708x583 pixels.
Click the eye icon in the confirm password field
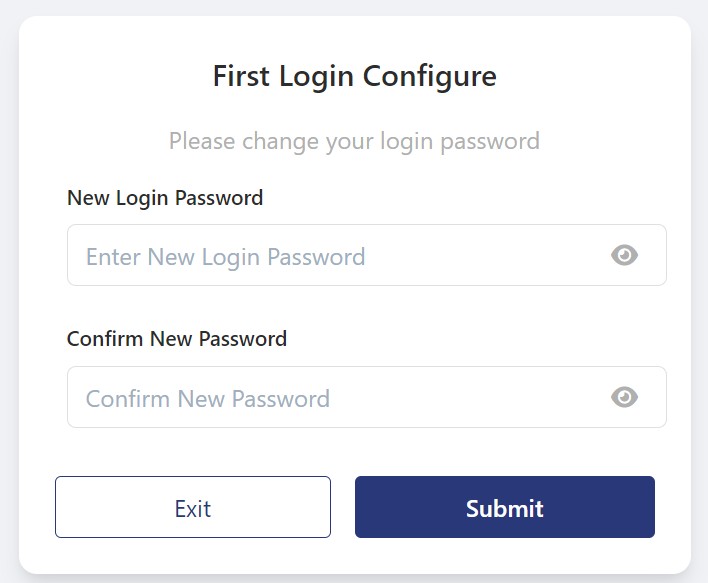tap(624, 397)
